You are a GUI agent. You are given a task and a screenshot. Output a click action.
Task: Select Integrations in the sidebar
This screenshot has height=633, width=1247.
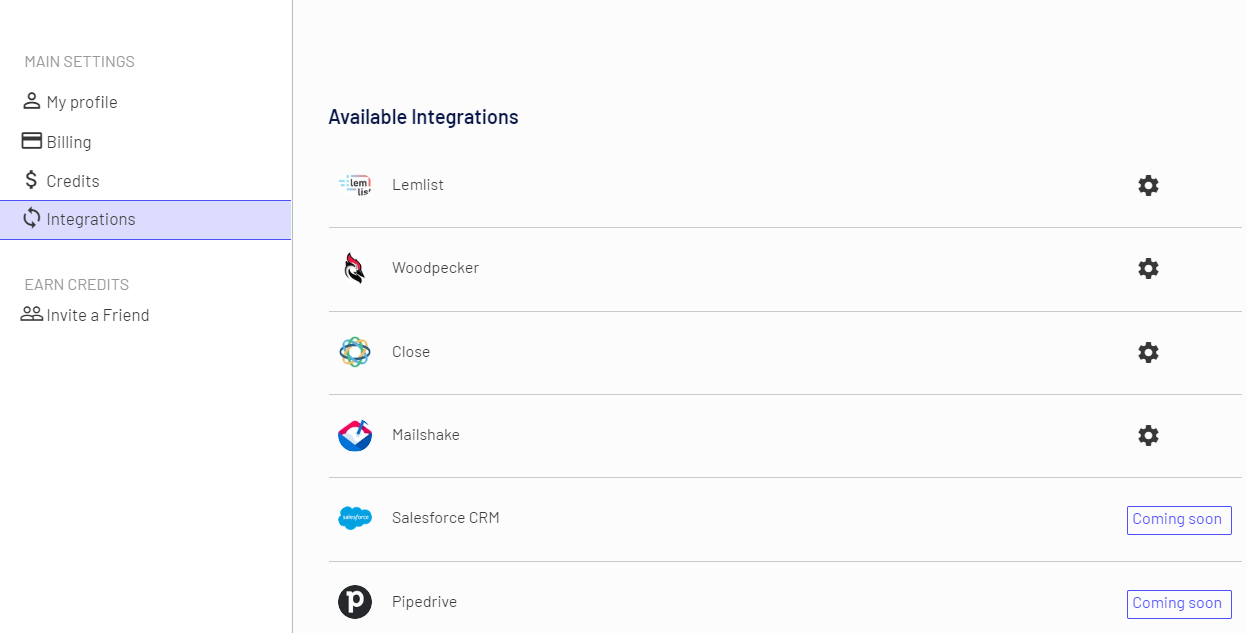click(x=90, y=219)
